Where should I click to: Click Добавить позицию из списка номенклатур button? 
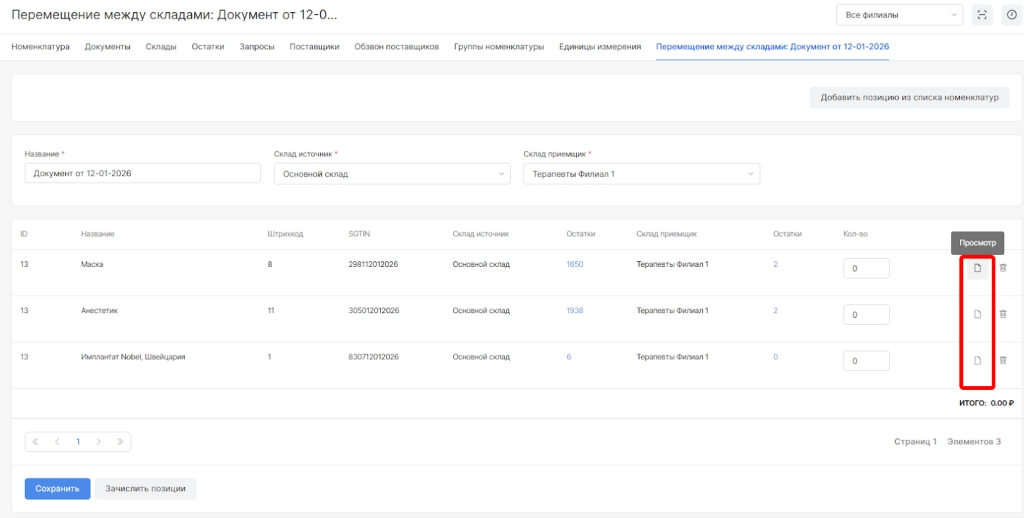909,97
